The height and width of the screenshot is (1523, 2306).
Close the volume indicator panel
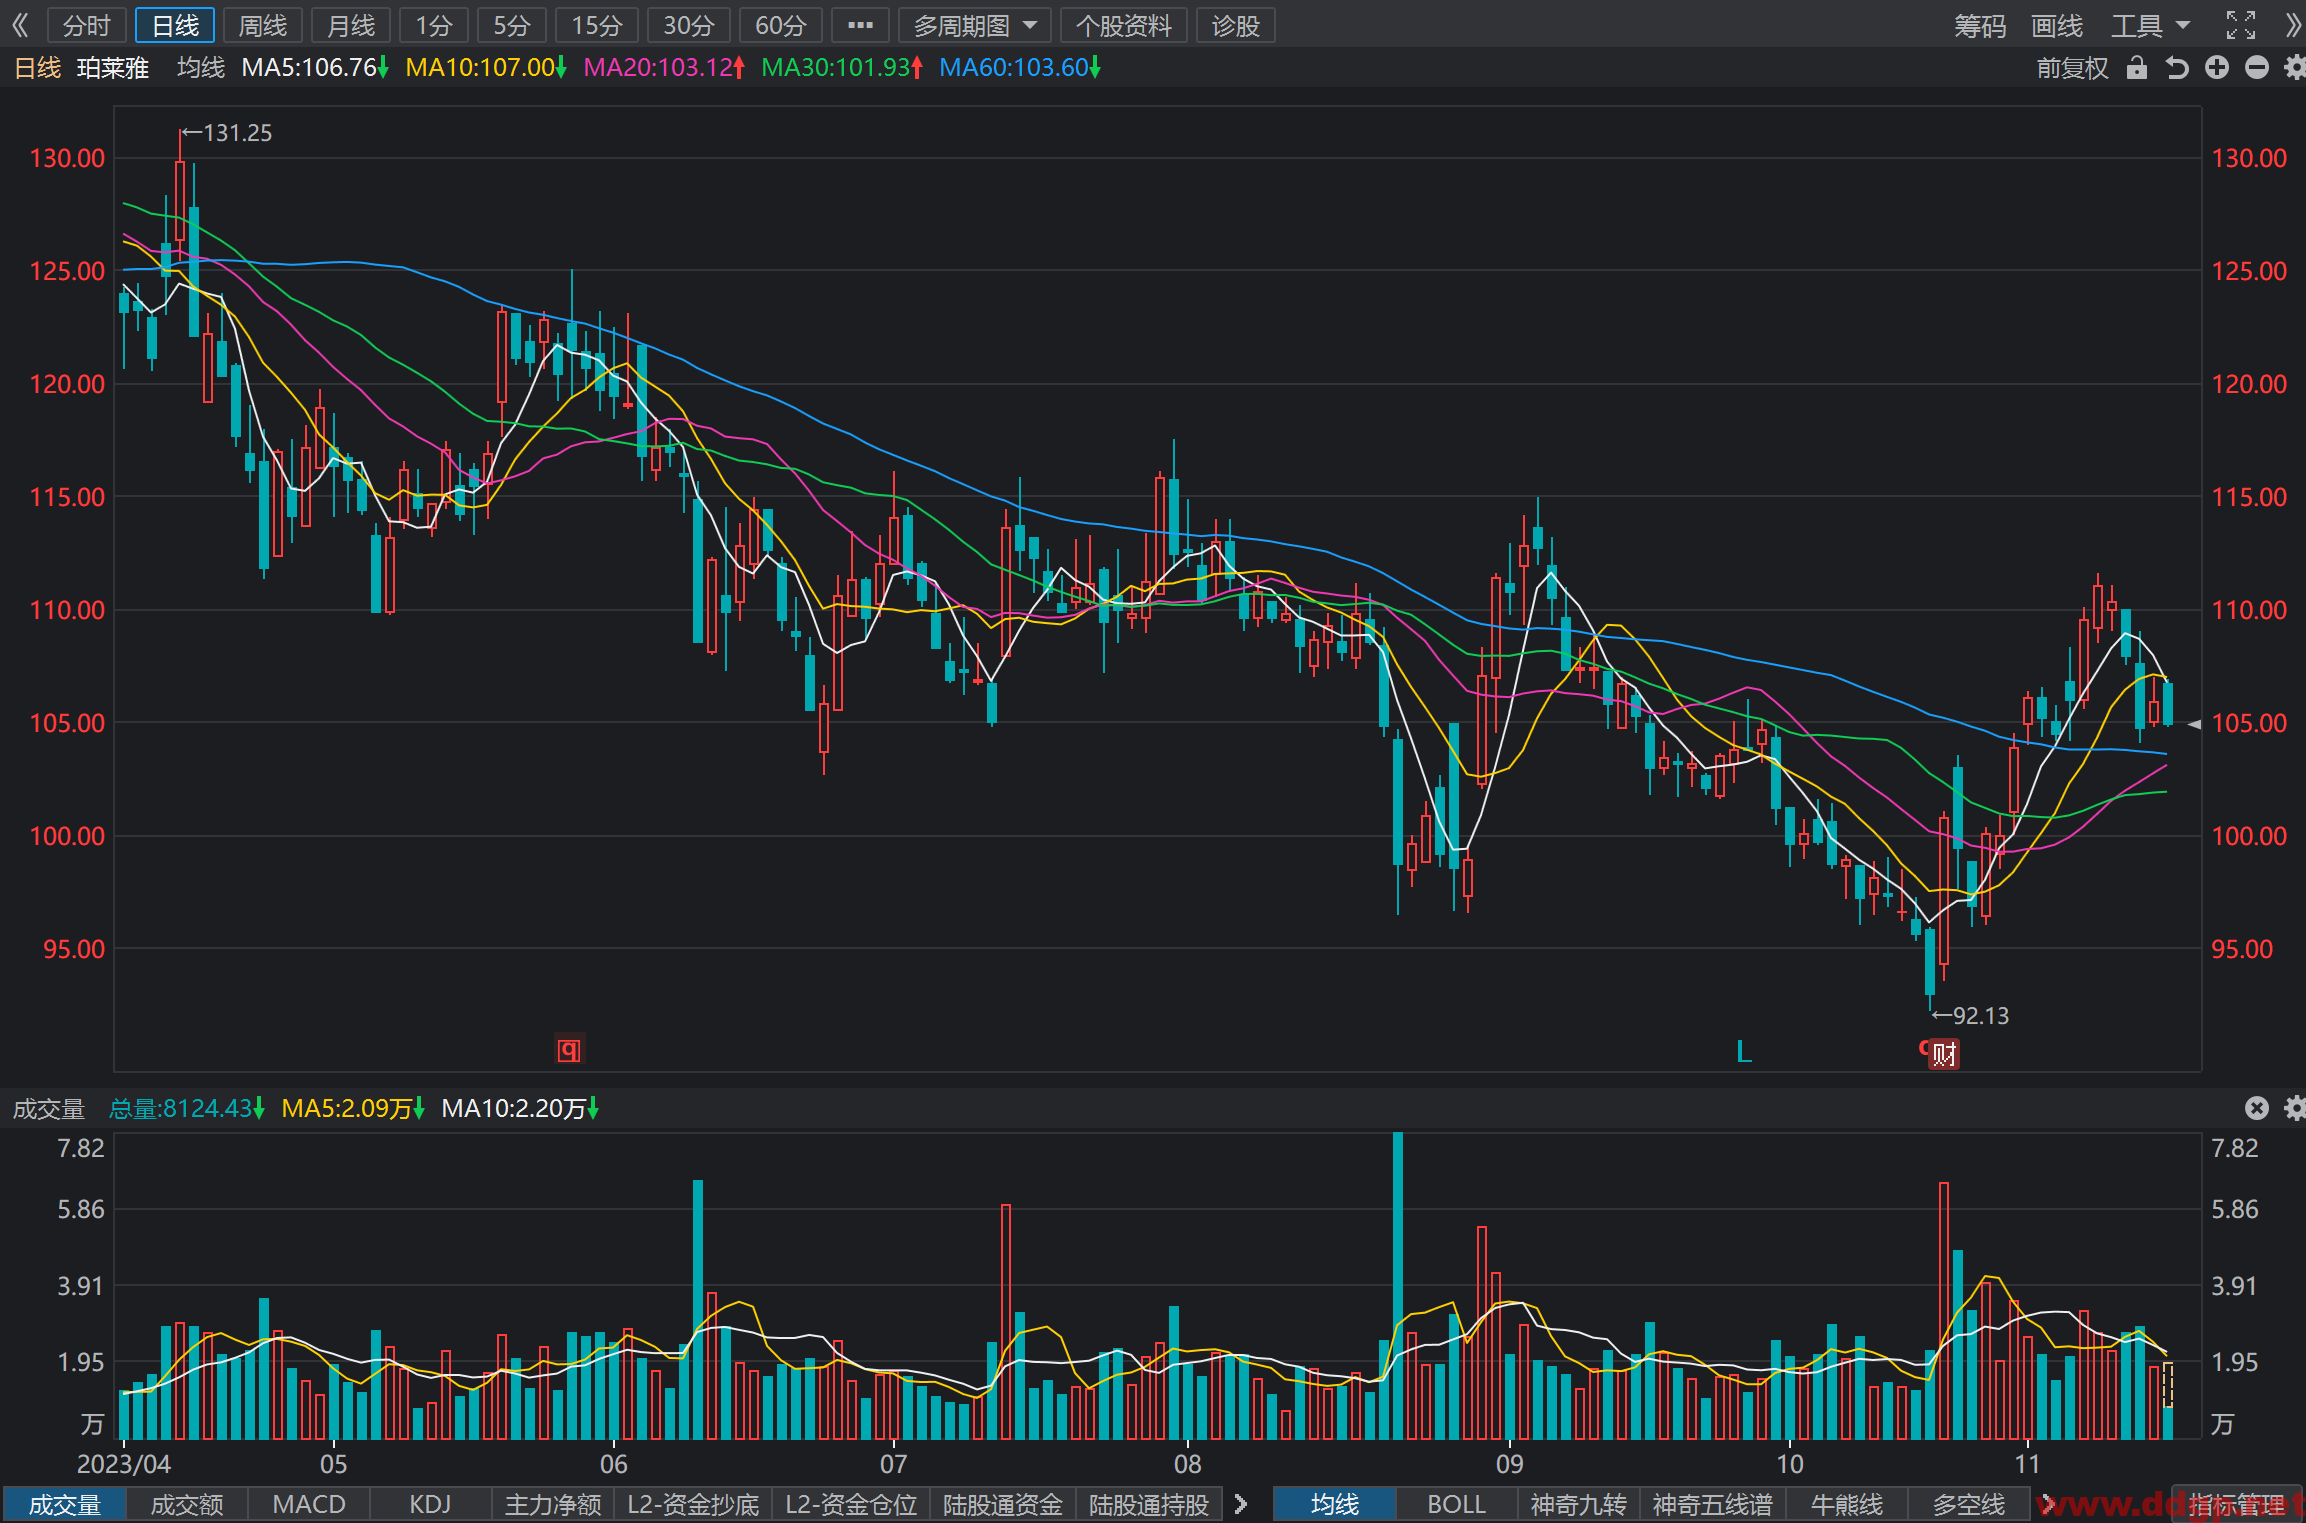tap(2257, 1108)
